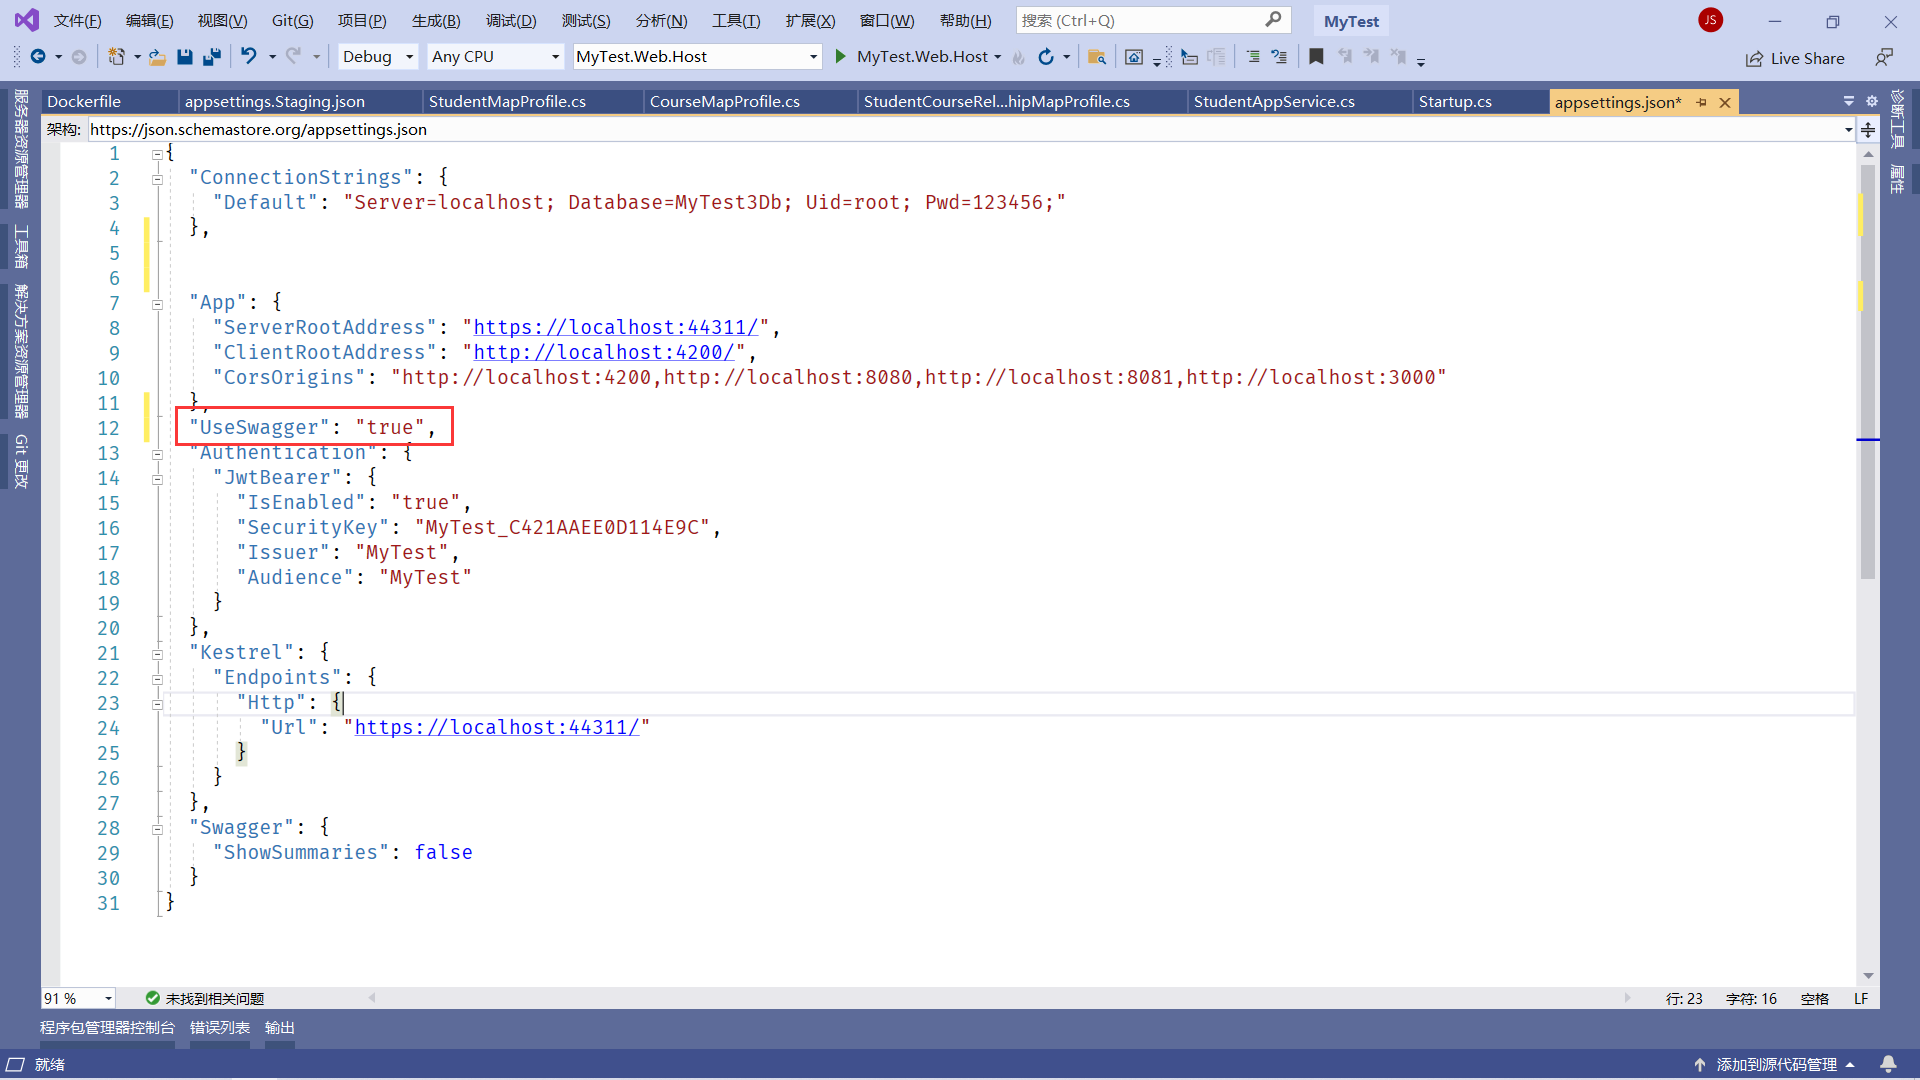
Task: Open the schema URL dropdown arrow
Action: tap(1848, 129)
